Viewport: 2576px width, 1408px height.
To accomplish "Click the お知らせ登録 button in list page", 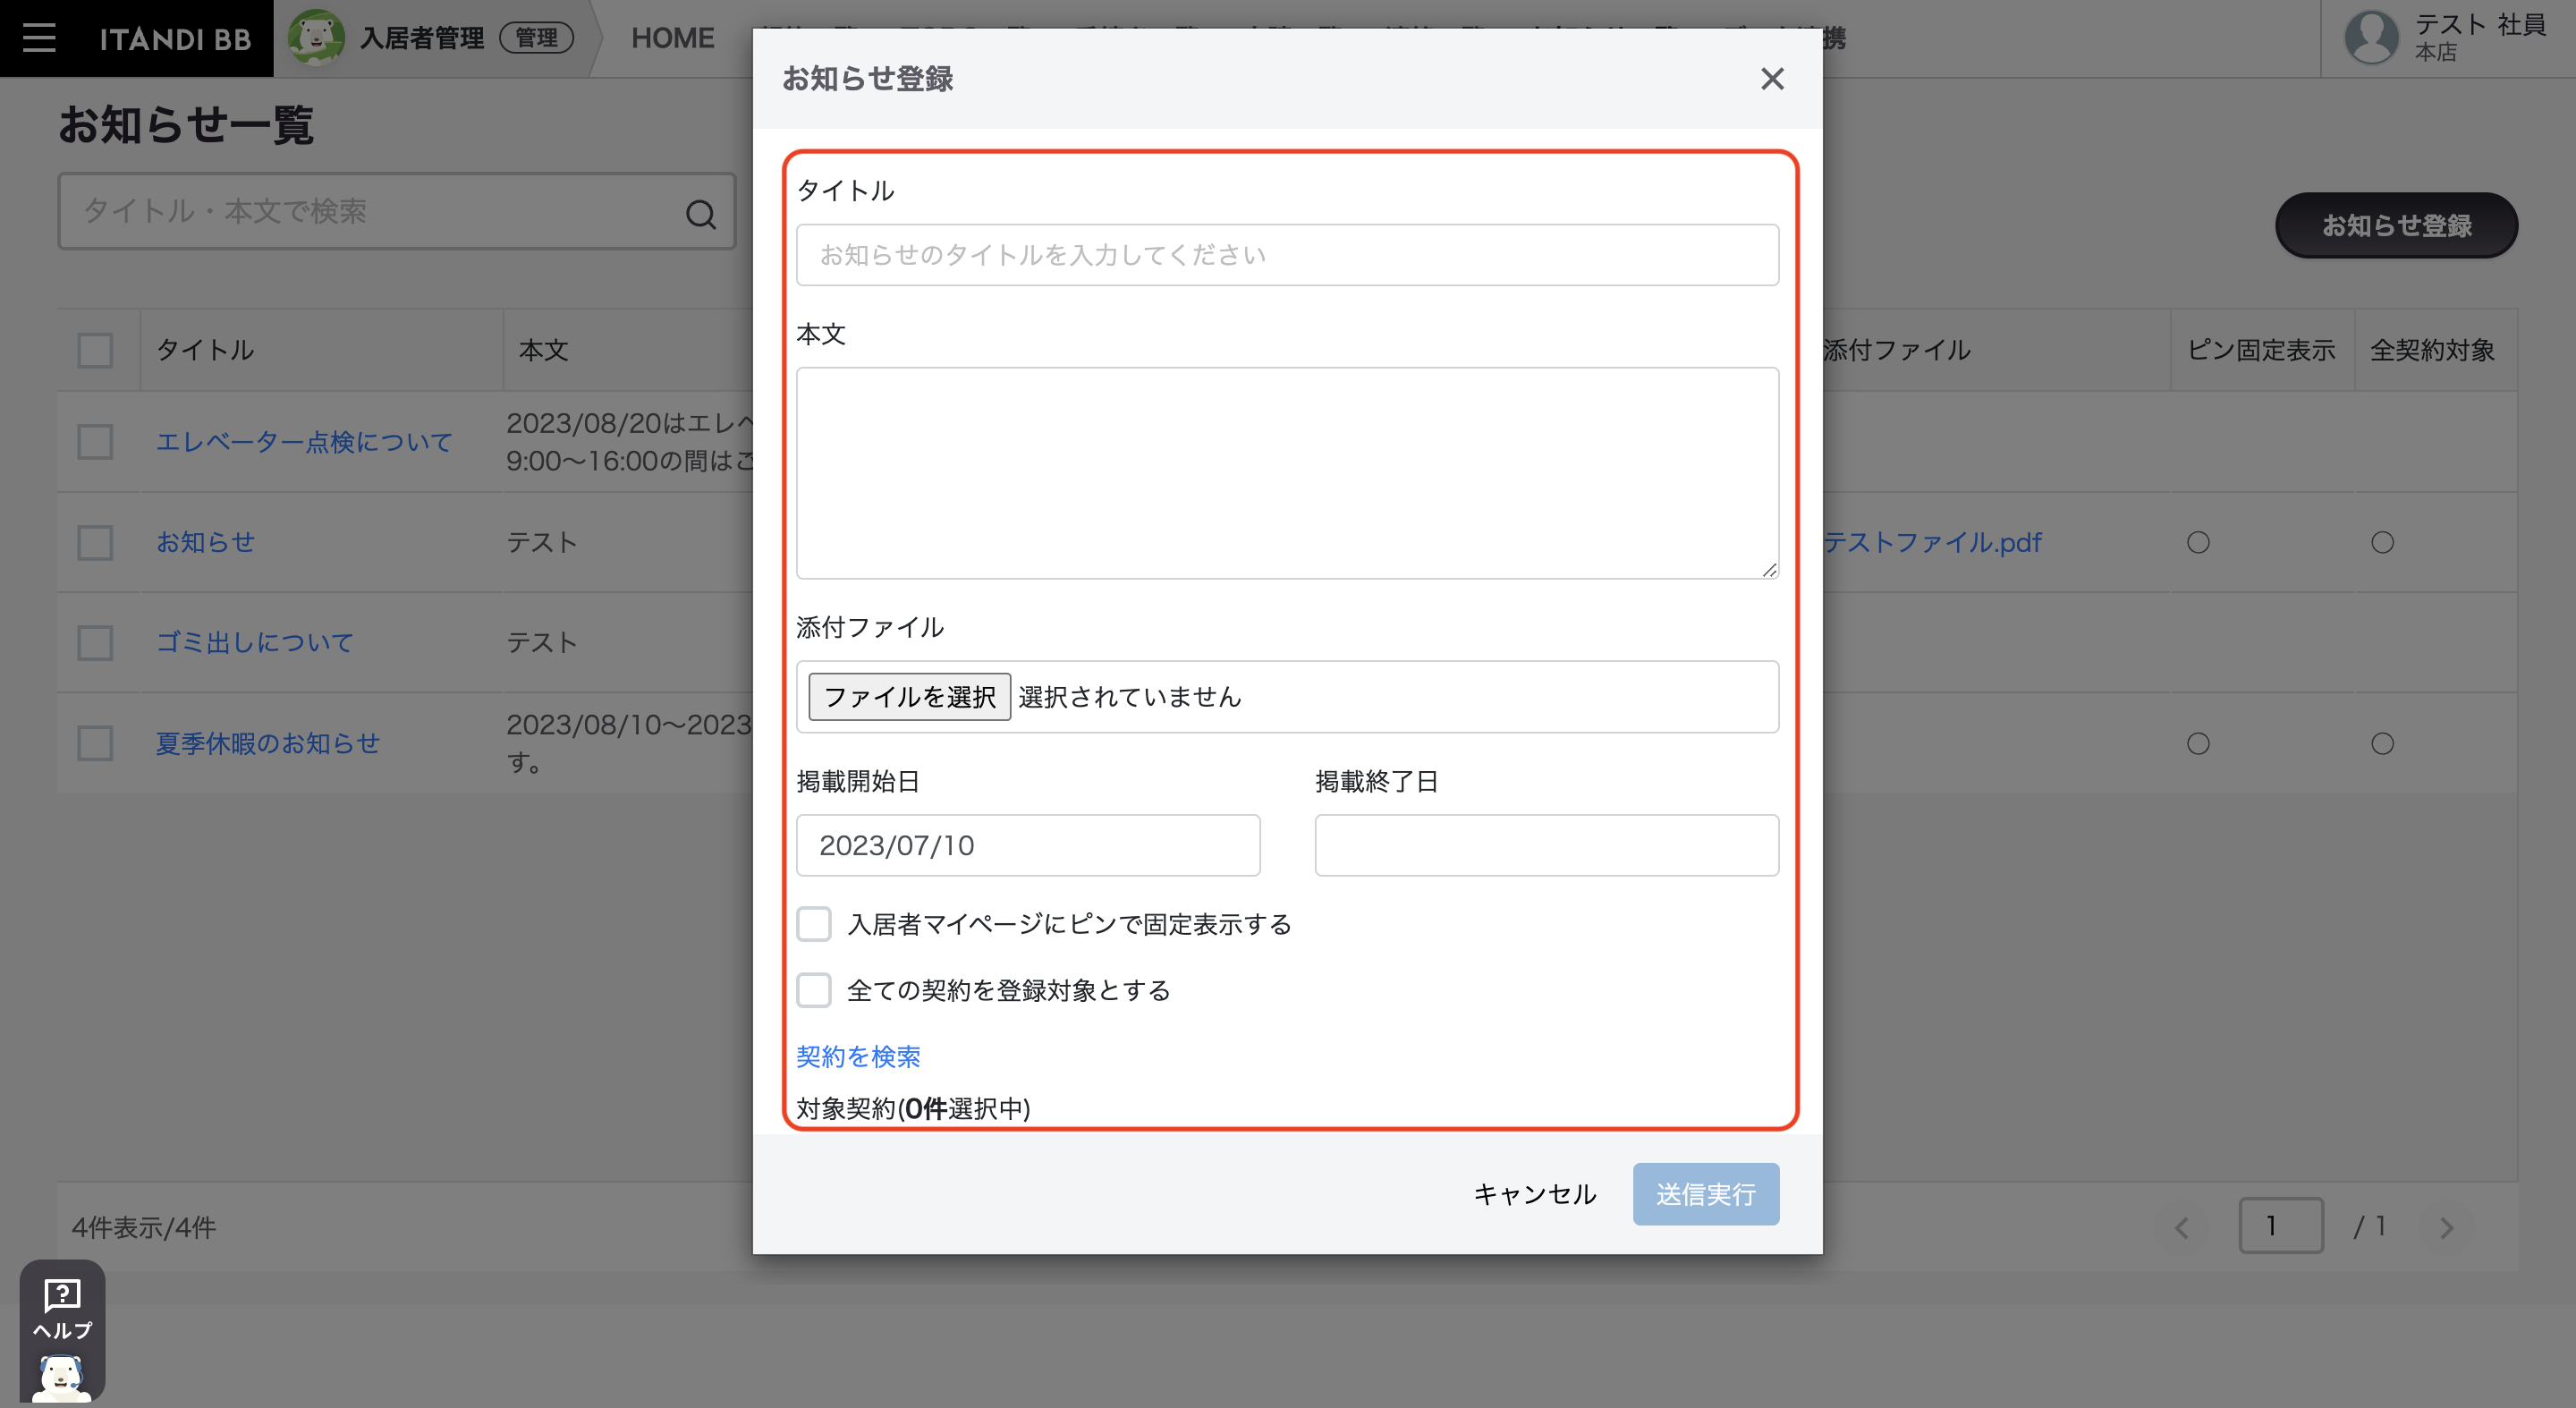I will click(2396, 225).
